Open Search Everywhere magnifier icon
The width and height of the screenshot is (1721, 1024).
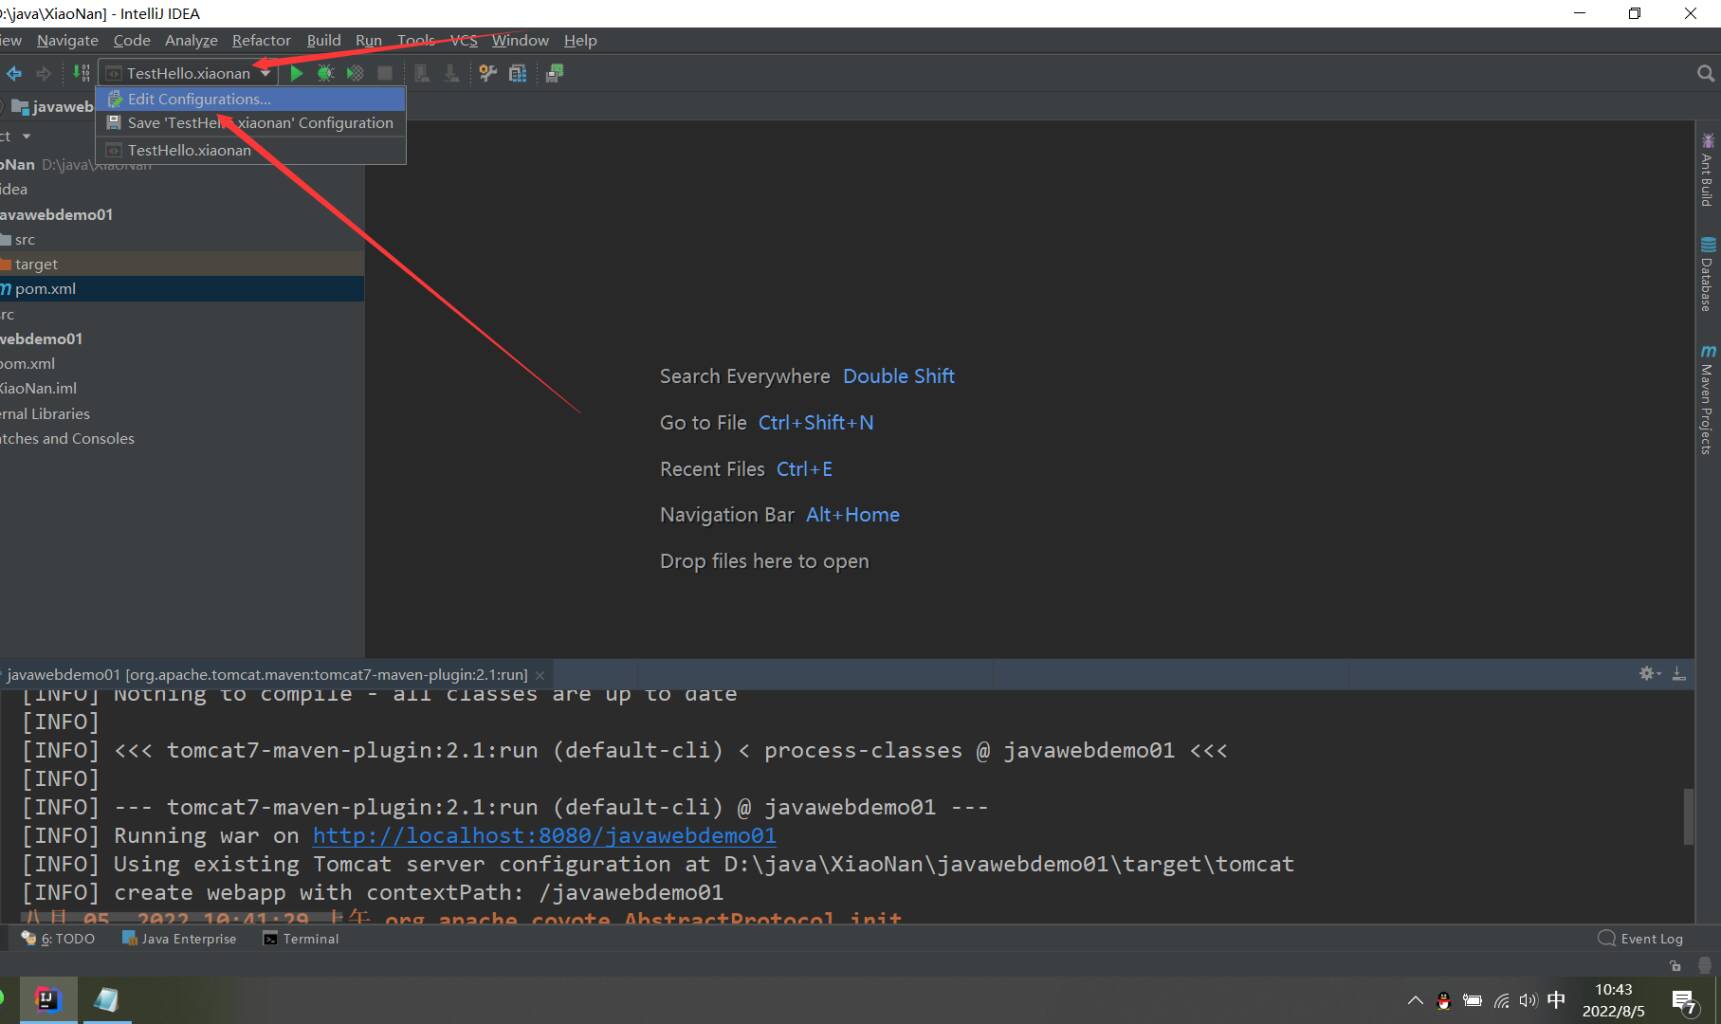coord(1705,73)
